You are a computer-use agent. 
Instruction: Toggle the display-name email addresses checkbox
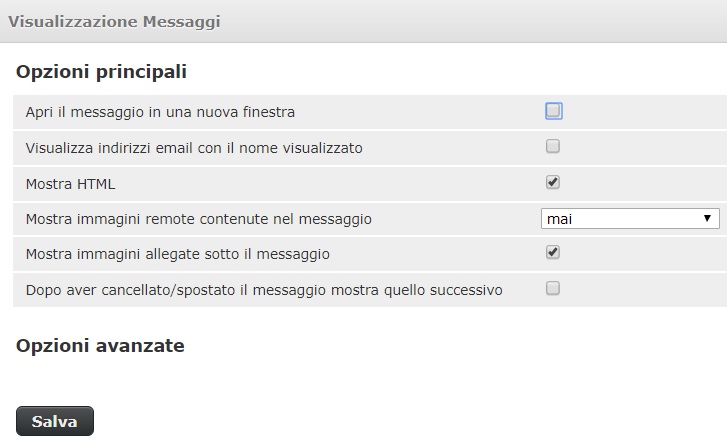pos(553,147)
